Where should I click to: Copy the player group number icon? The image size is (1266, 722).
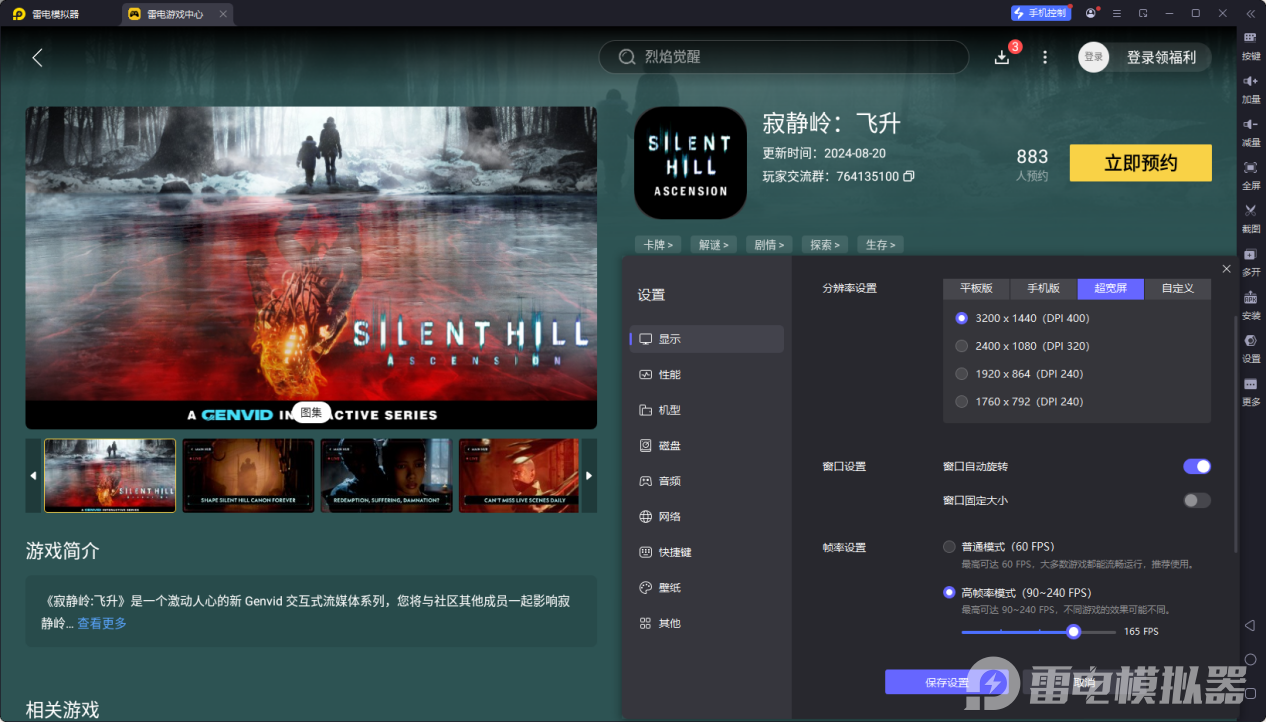909,177
